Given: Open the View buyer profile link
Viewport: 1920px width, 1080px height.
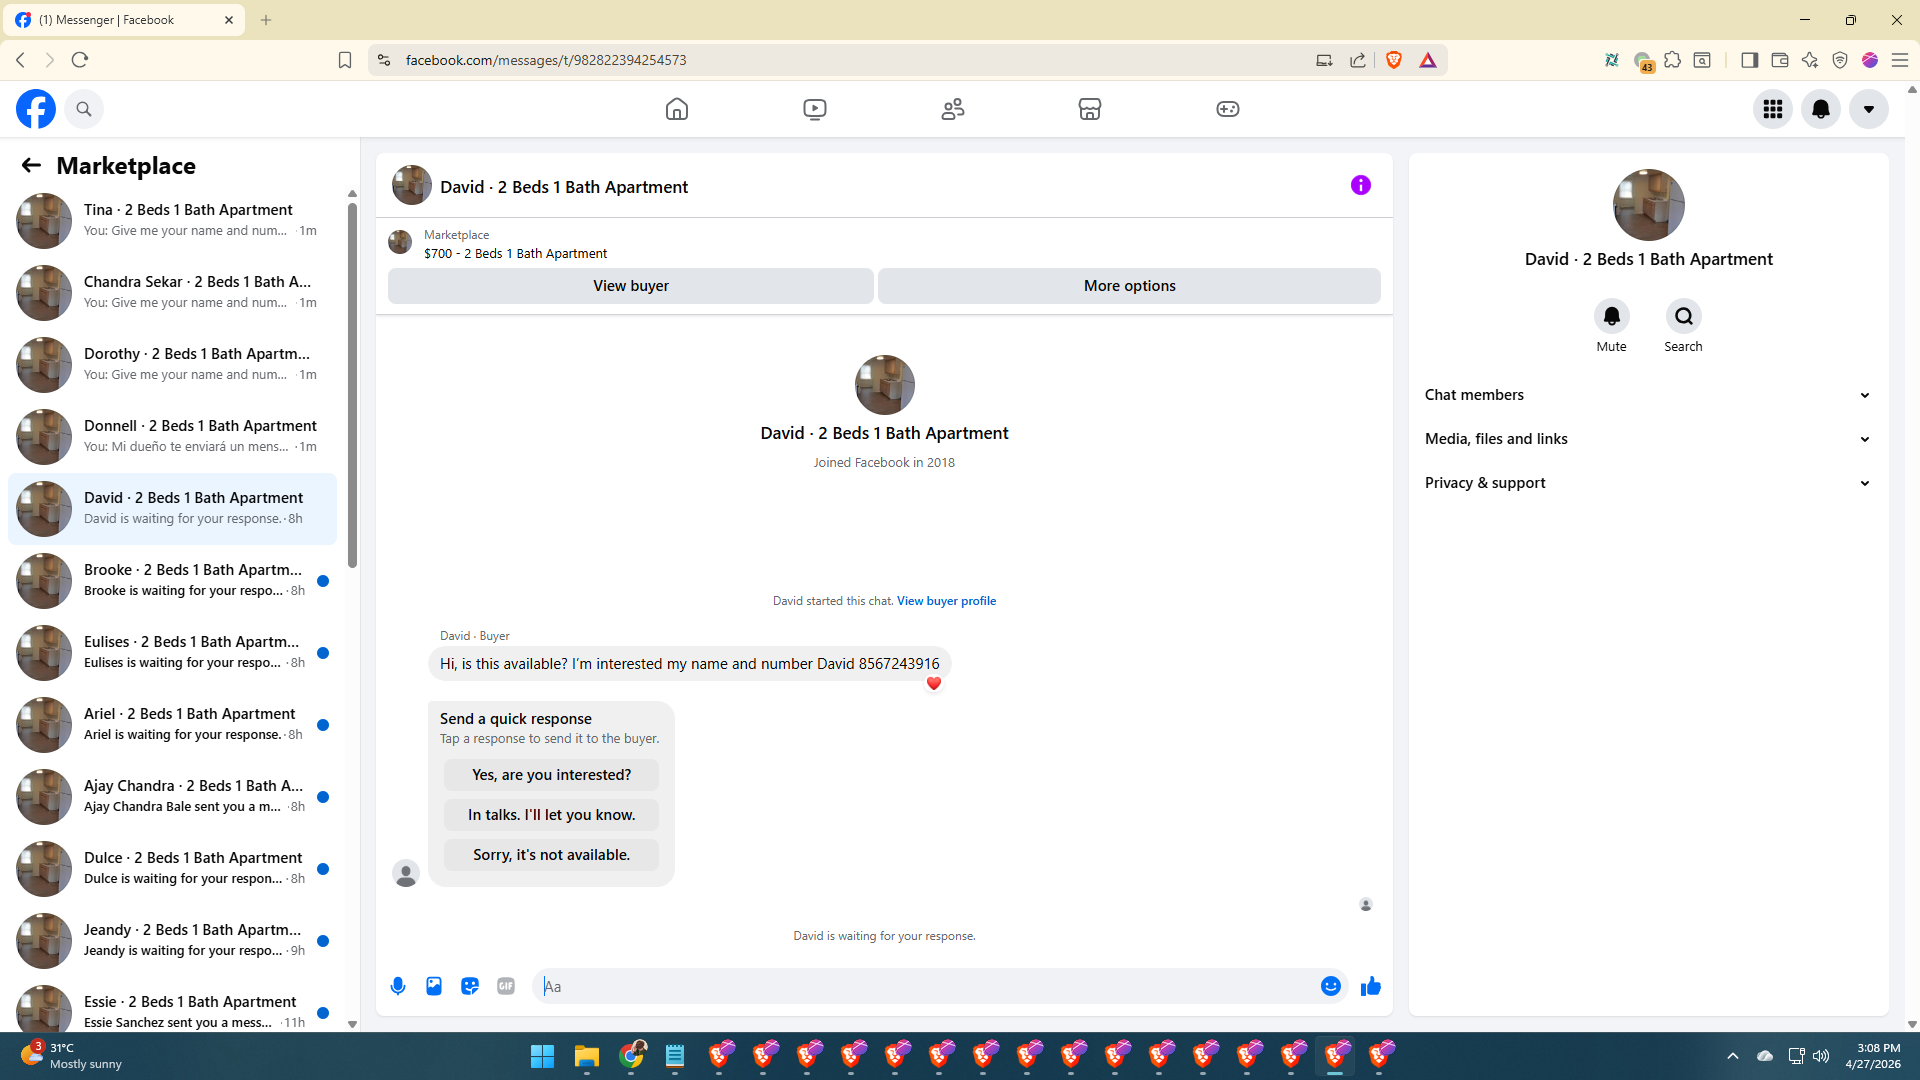Looking at the screenshot, I should (x=946, y=601).
